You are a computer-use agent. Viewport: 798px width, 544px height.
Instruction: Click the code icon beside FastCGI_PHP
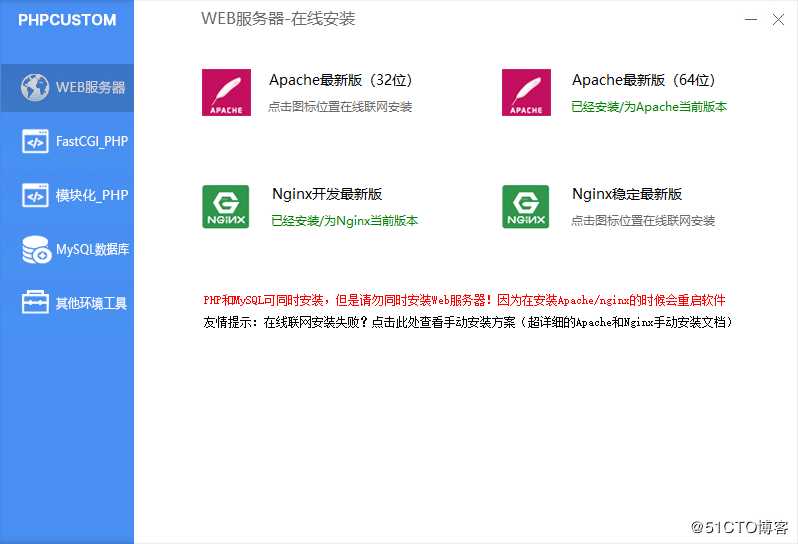click(x=35, y=141)
